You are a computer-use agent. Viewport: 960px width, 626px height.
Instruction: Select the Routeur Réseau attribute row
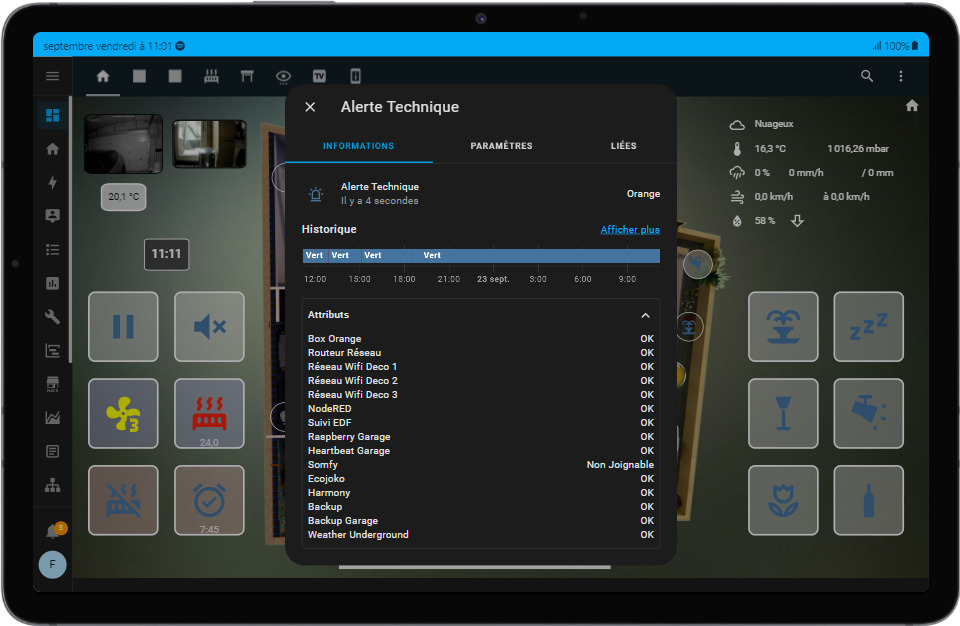[x=481, y=353]
